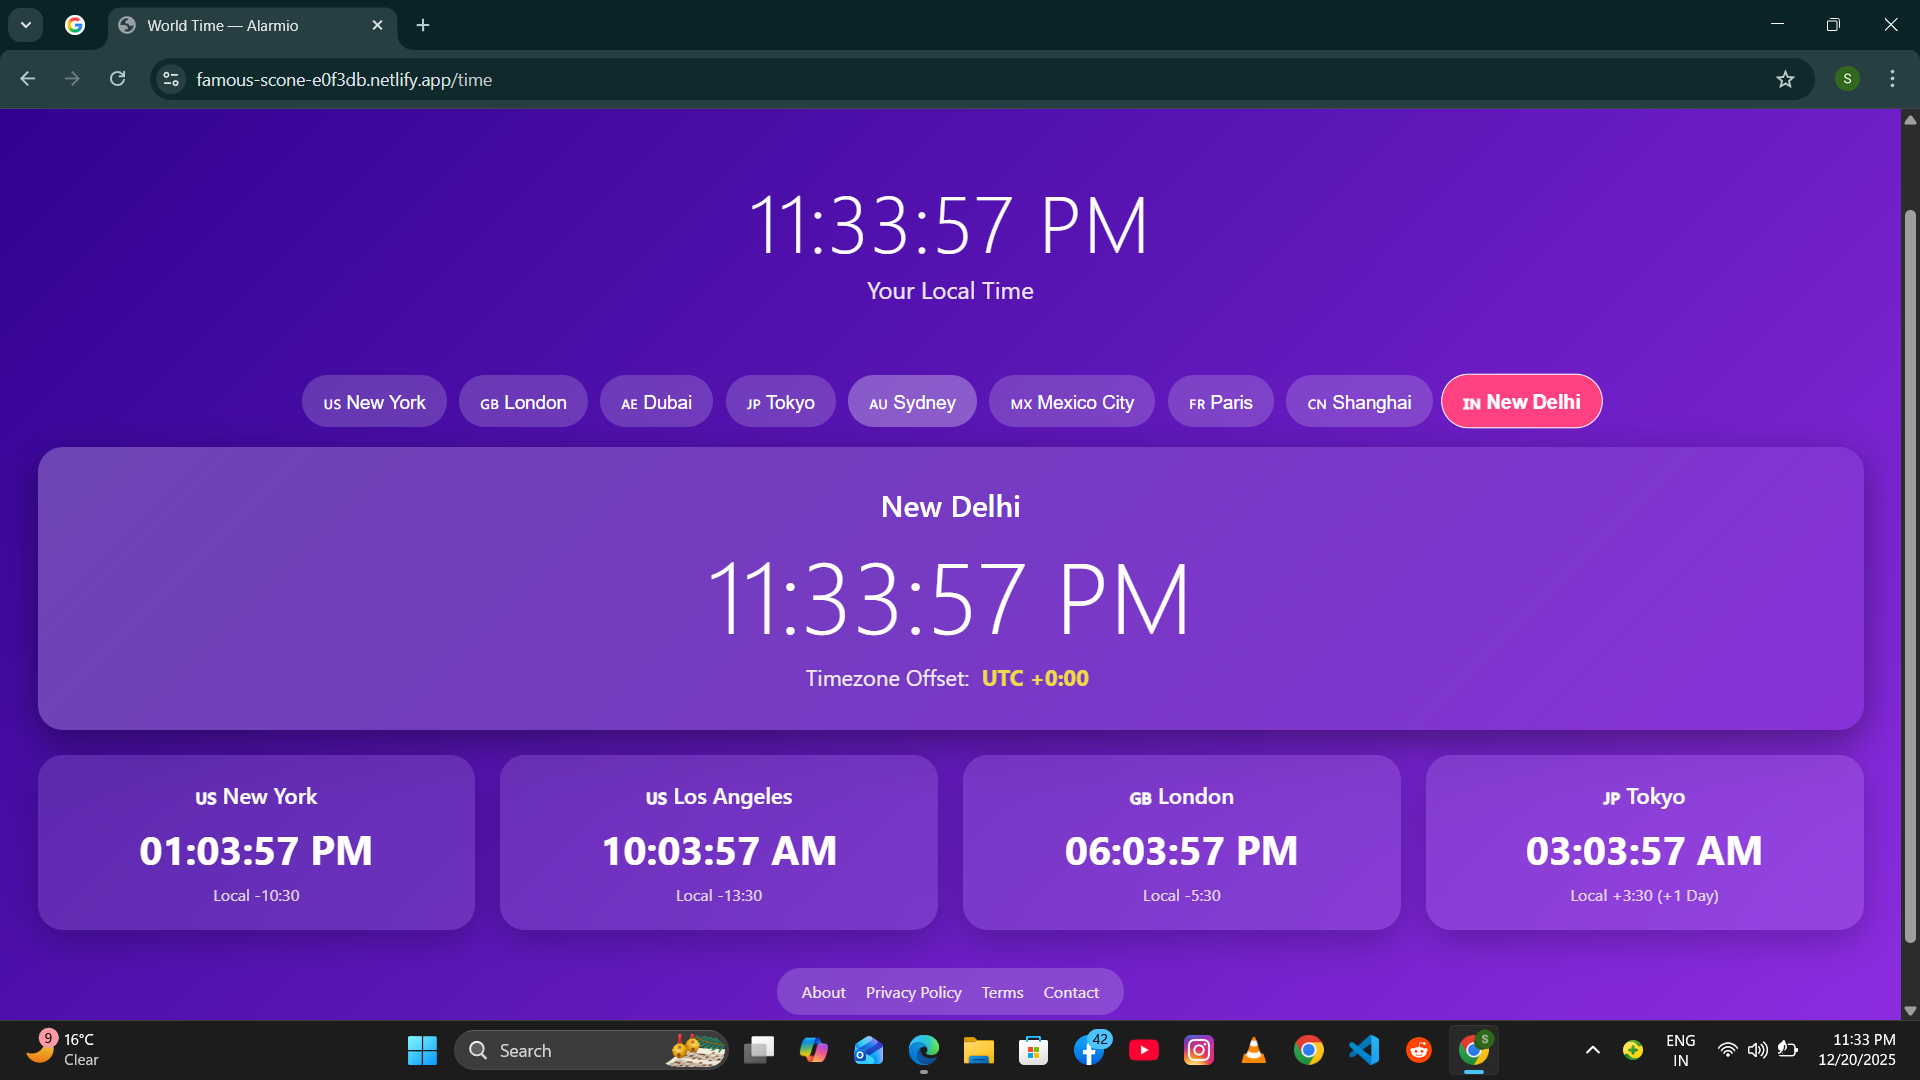Switch to the World Time — Alarmio tab
1920x1080 pixels.
(240, 25)
